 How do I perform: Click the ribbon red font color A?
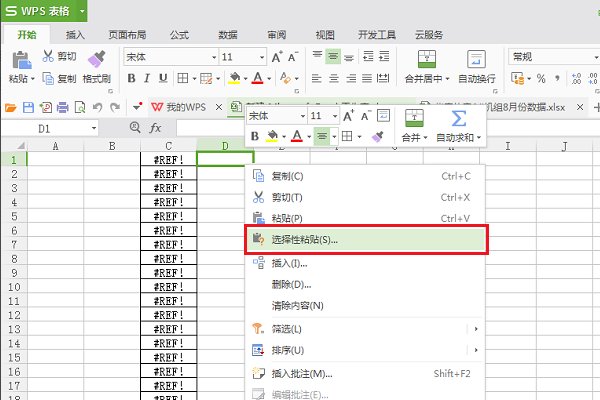(258, 78)
